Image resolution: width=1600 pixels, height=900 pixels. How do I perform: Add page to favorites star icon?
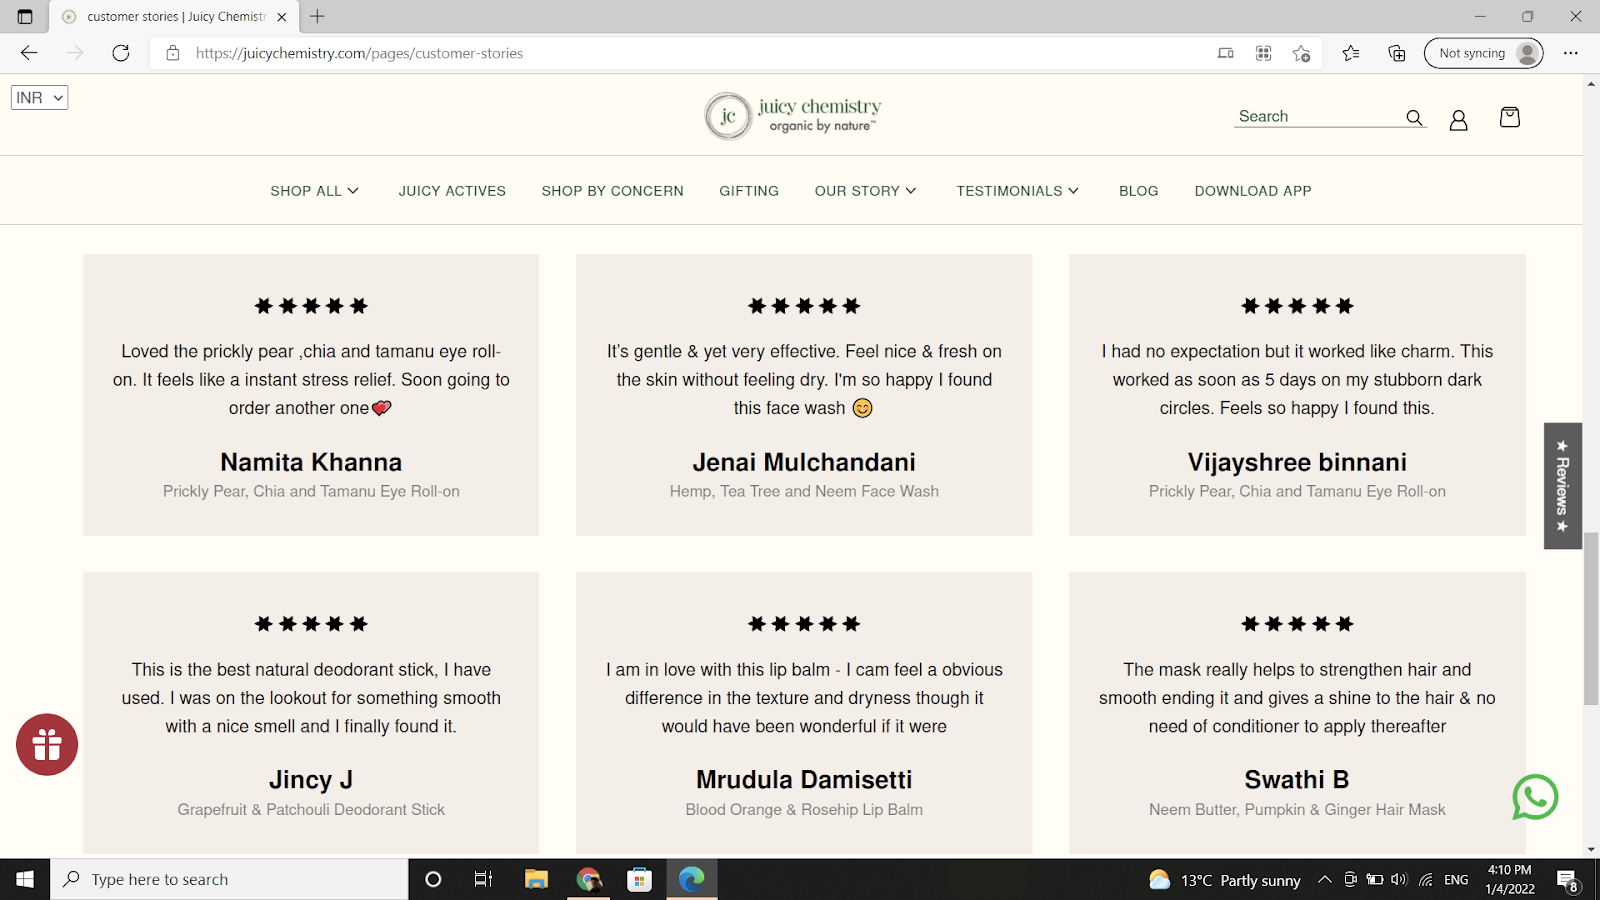pyautogui.click(x=1301, y=53)
